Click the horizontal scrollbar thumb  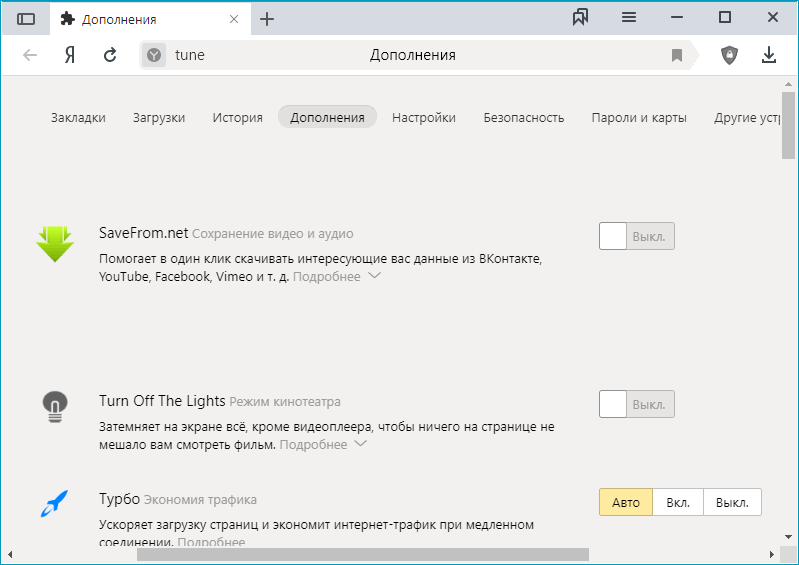363,554
